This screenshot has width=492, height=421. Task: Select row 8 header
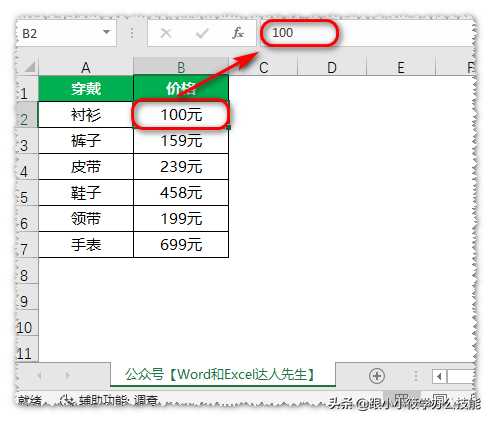27,271
